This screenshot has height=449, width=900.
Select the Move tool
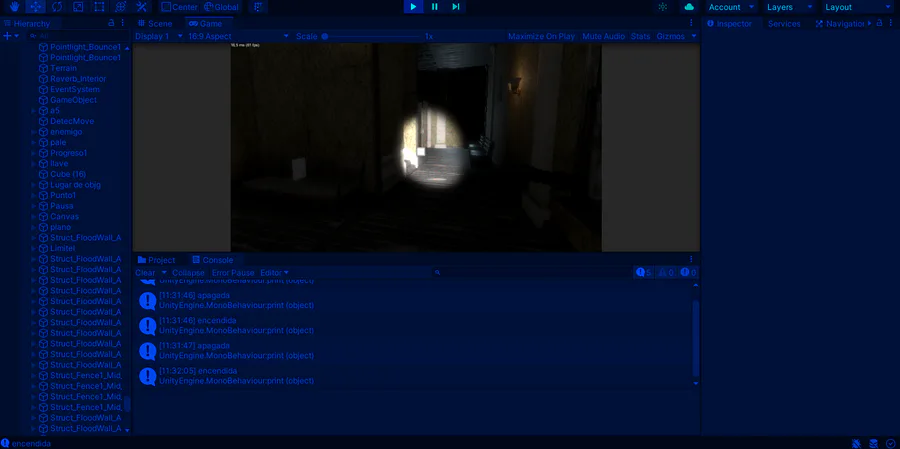click(x=36, y=7)
